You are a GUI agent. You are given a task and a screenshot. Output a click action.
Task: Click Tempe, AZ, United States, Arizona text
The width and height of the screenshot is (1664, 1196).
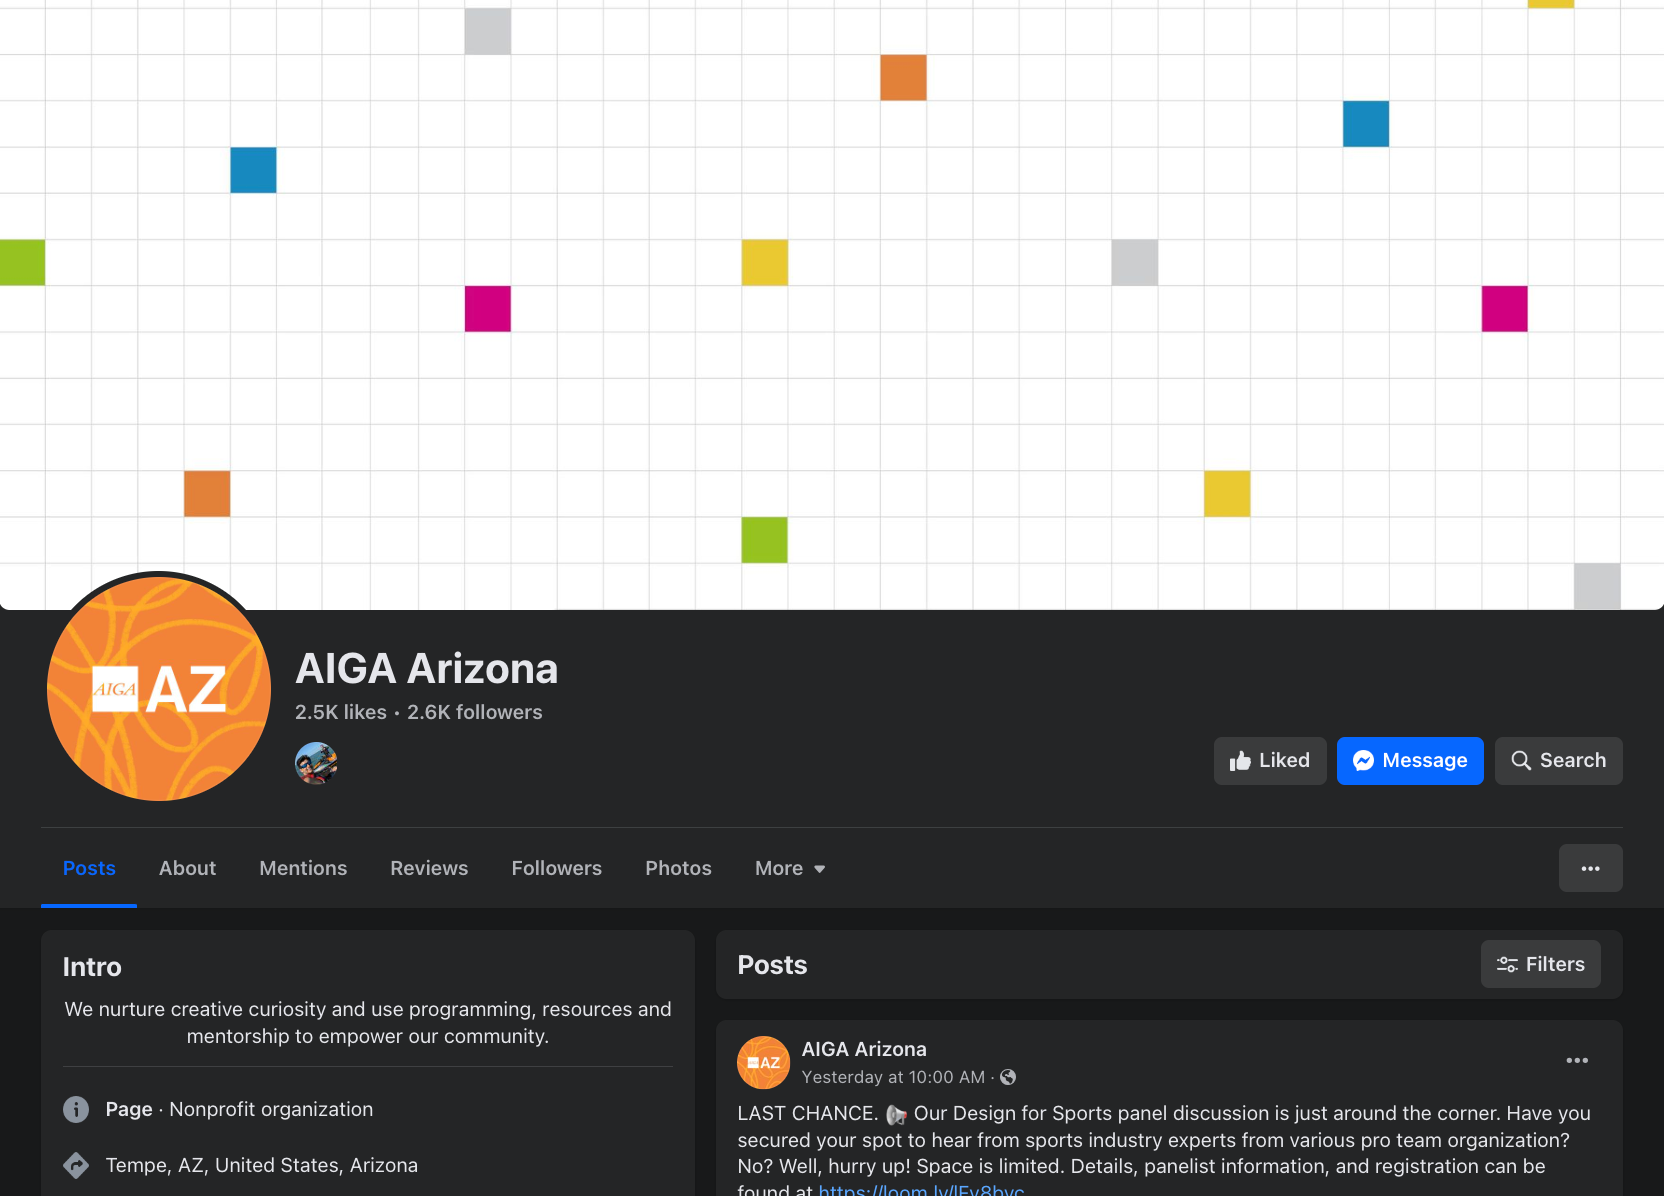coord(262,1165)
